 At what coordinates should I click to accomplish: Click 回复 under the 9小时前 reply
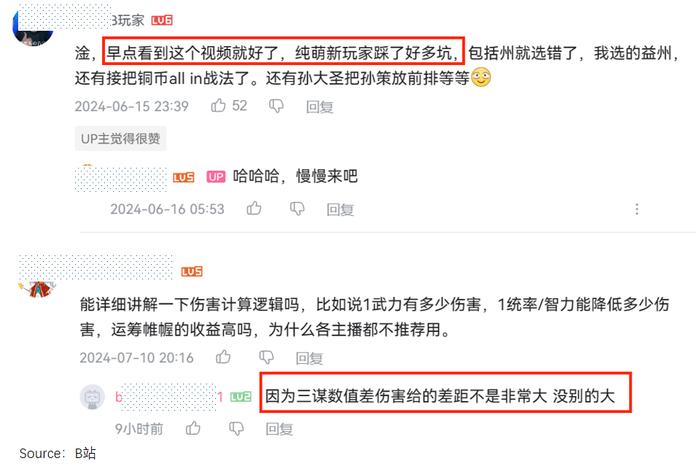click(279, 429)
